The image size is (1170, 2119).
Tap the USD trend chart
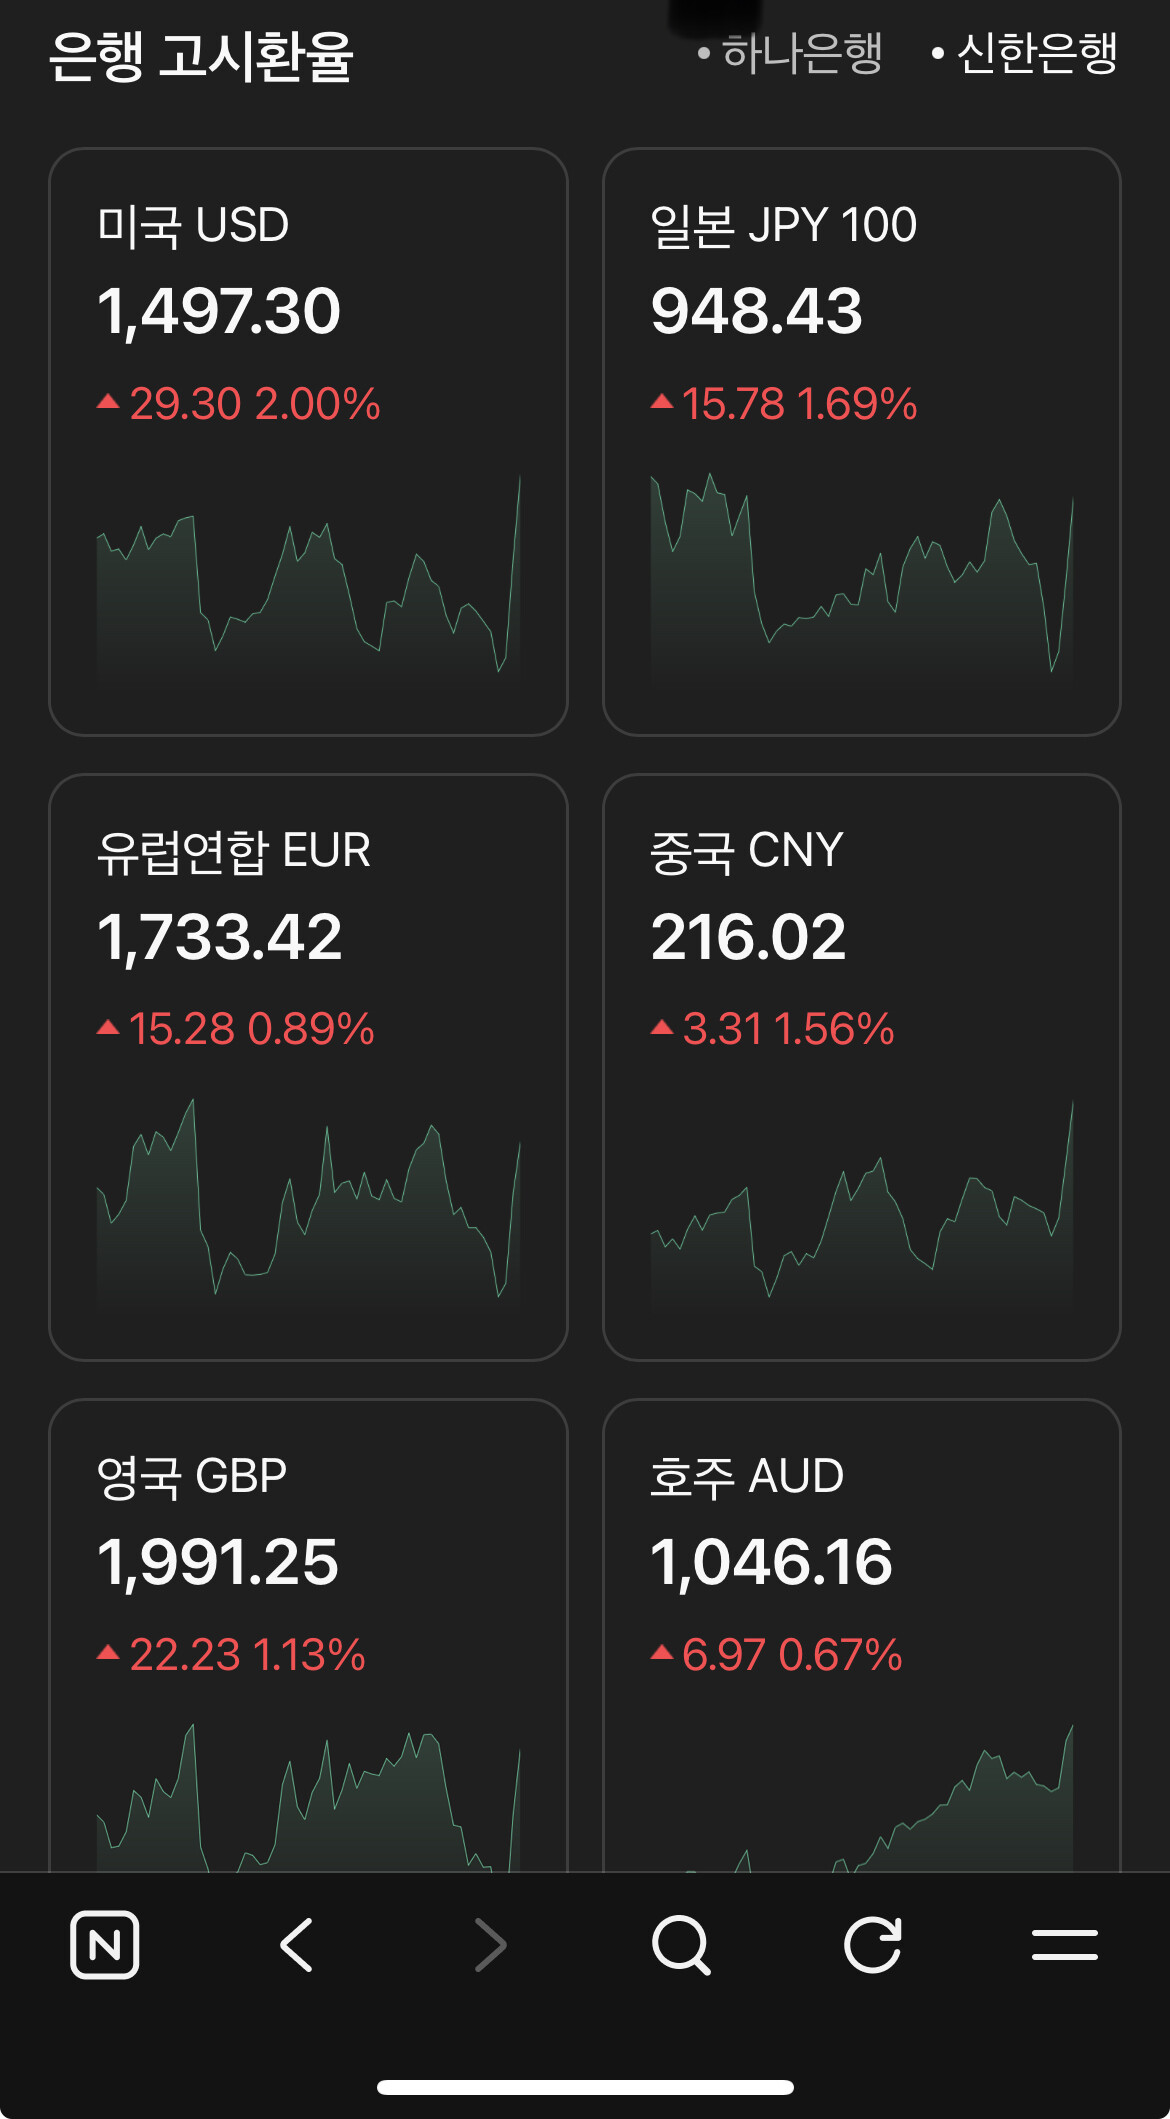point(308,580)
